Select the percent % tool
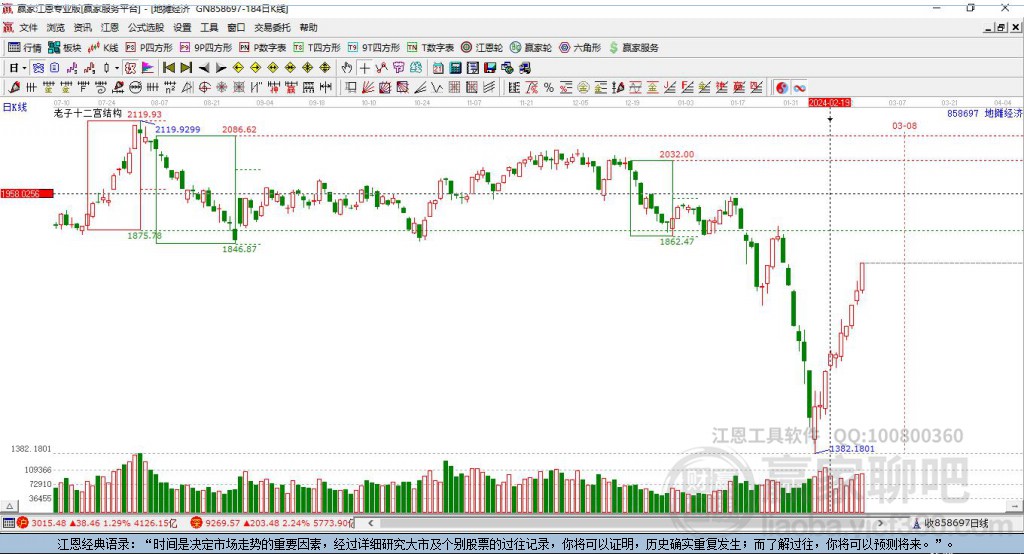 tap(549, 88)
